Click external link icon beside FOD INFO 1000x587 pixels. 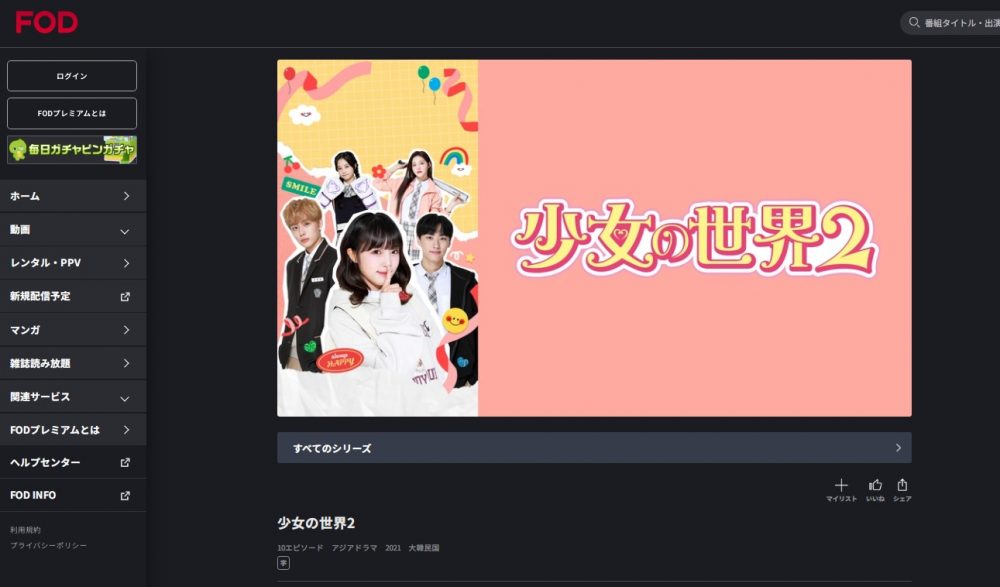125,496
